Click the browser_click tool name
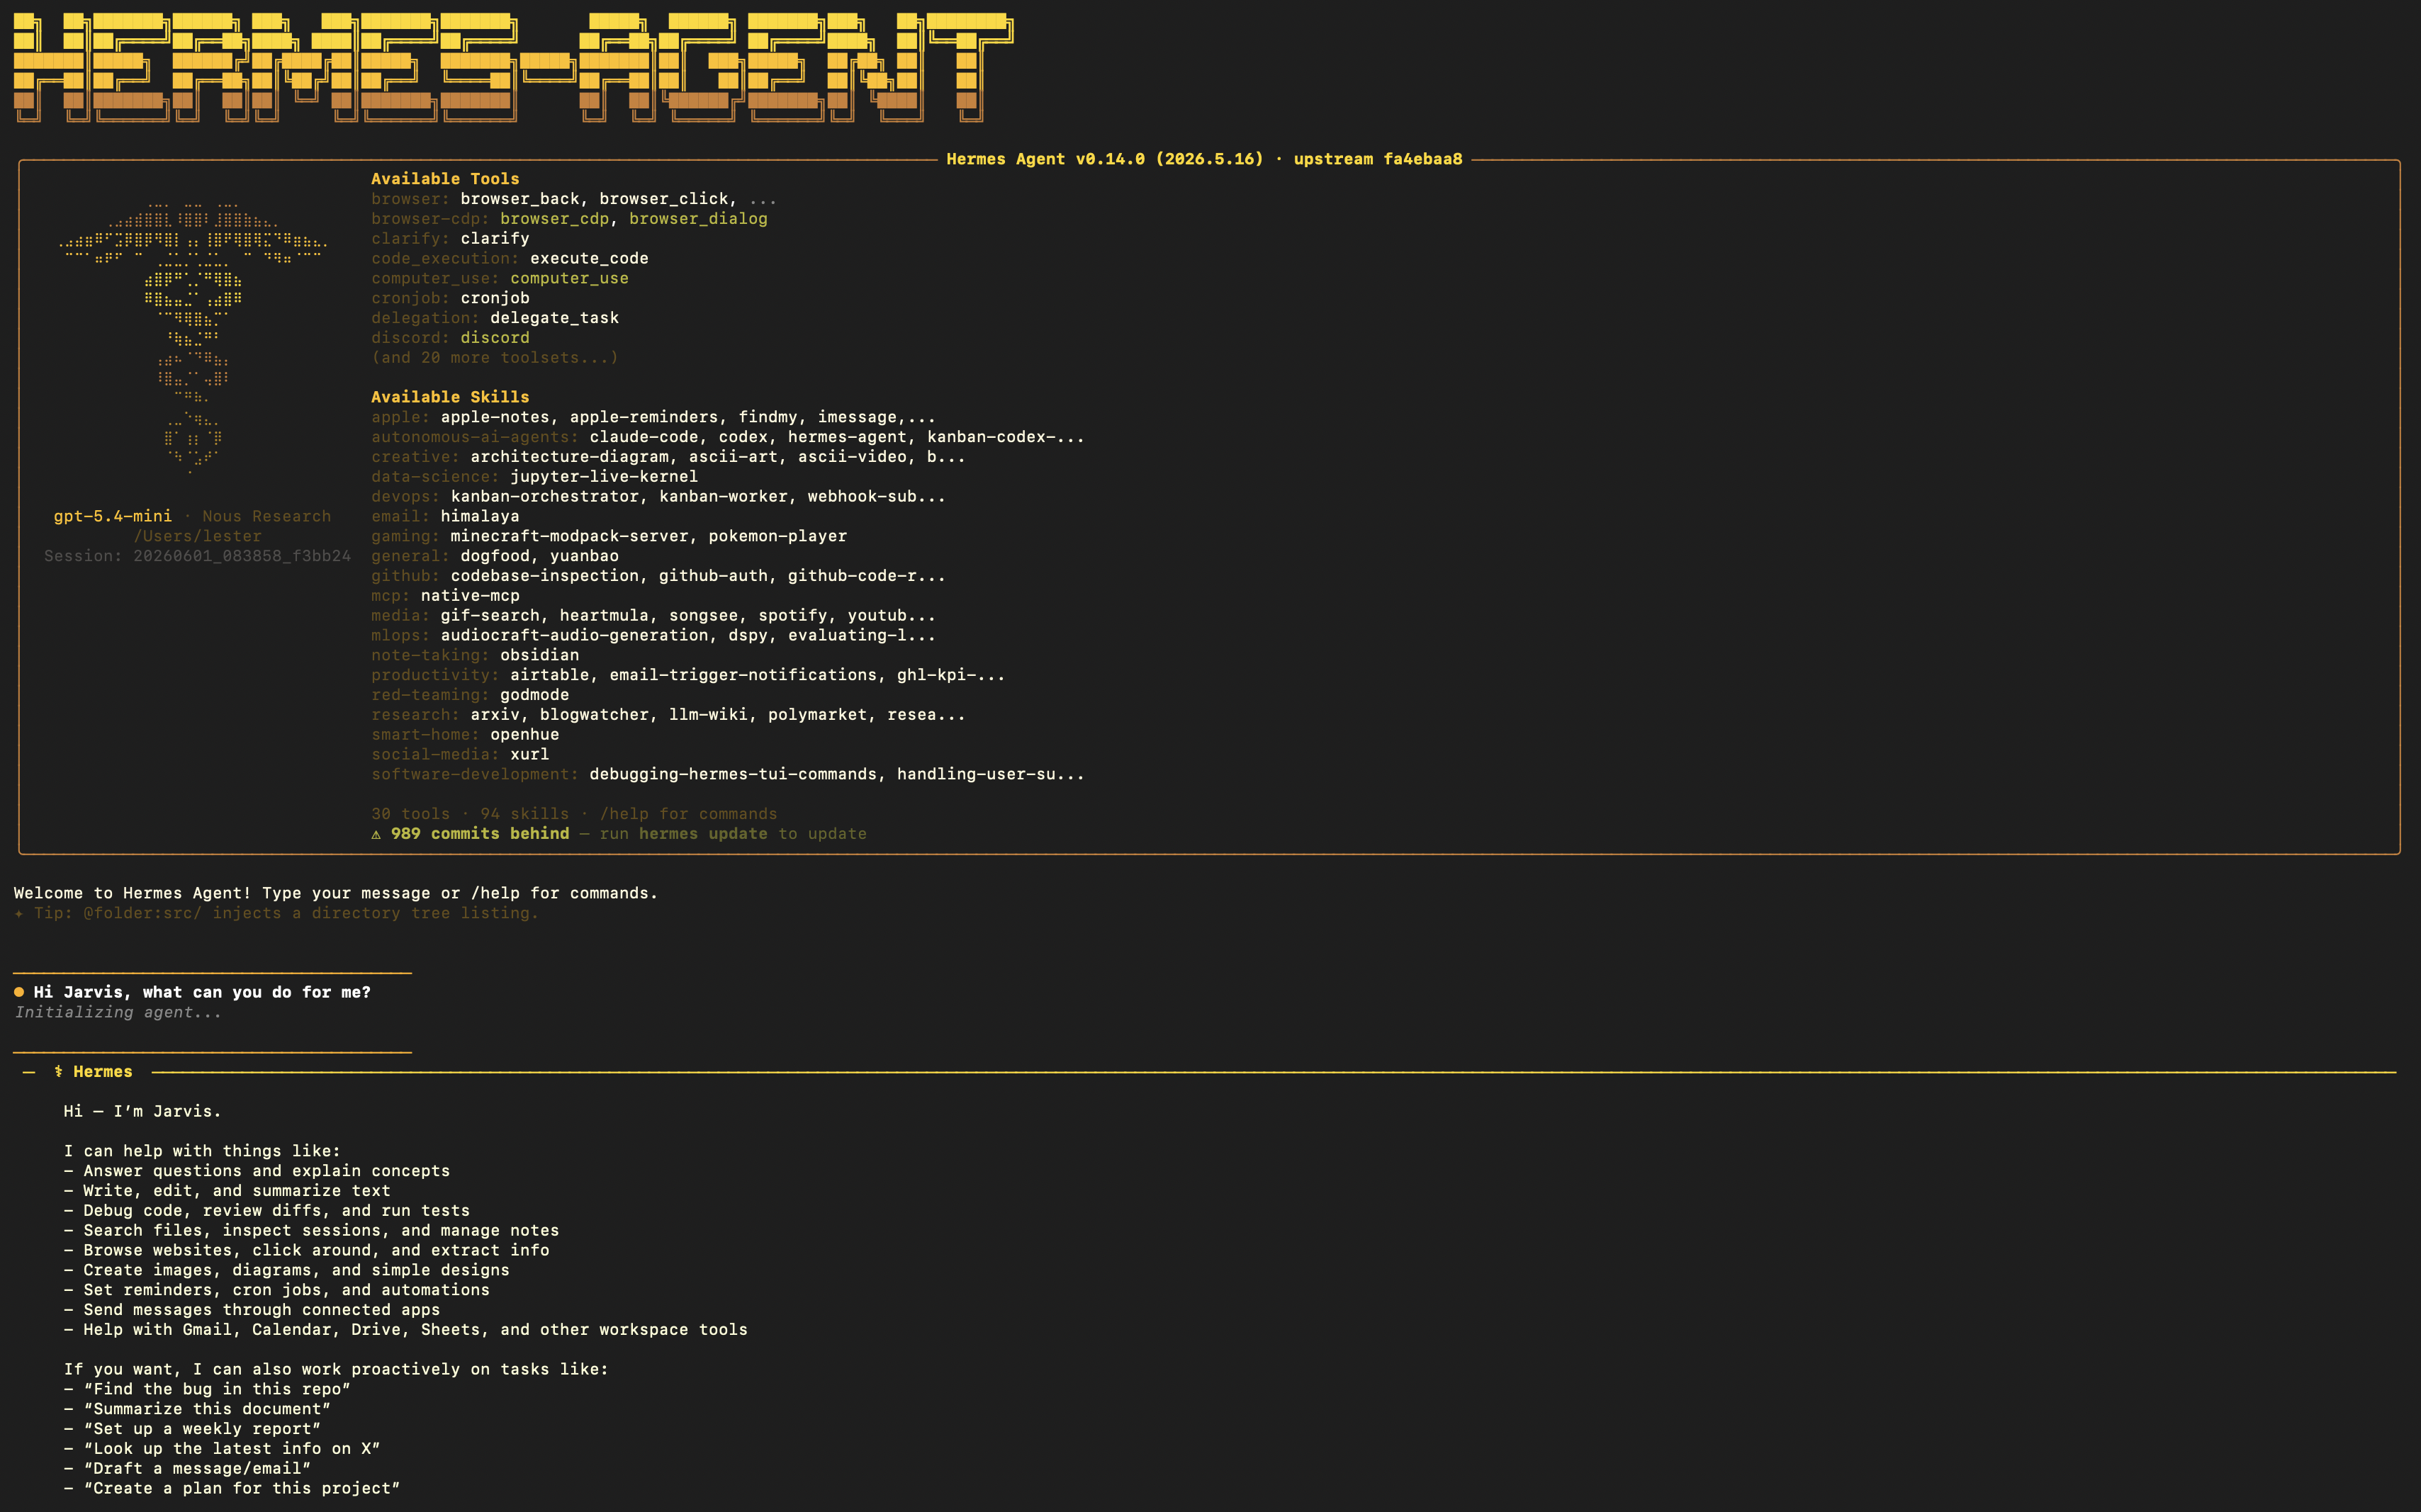Viewport: 2421px width, 1512px height. coord(664,199)
